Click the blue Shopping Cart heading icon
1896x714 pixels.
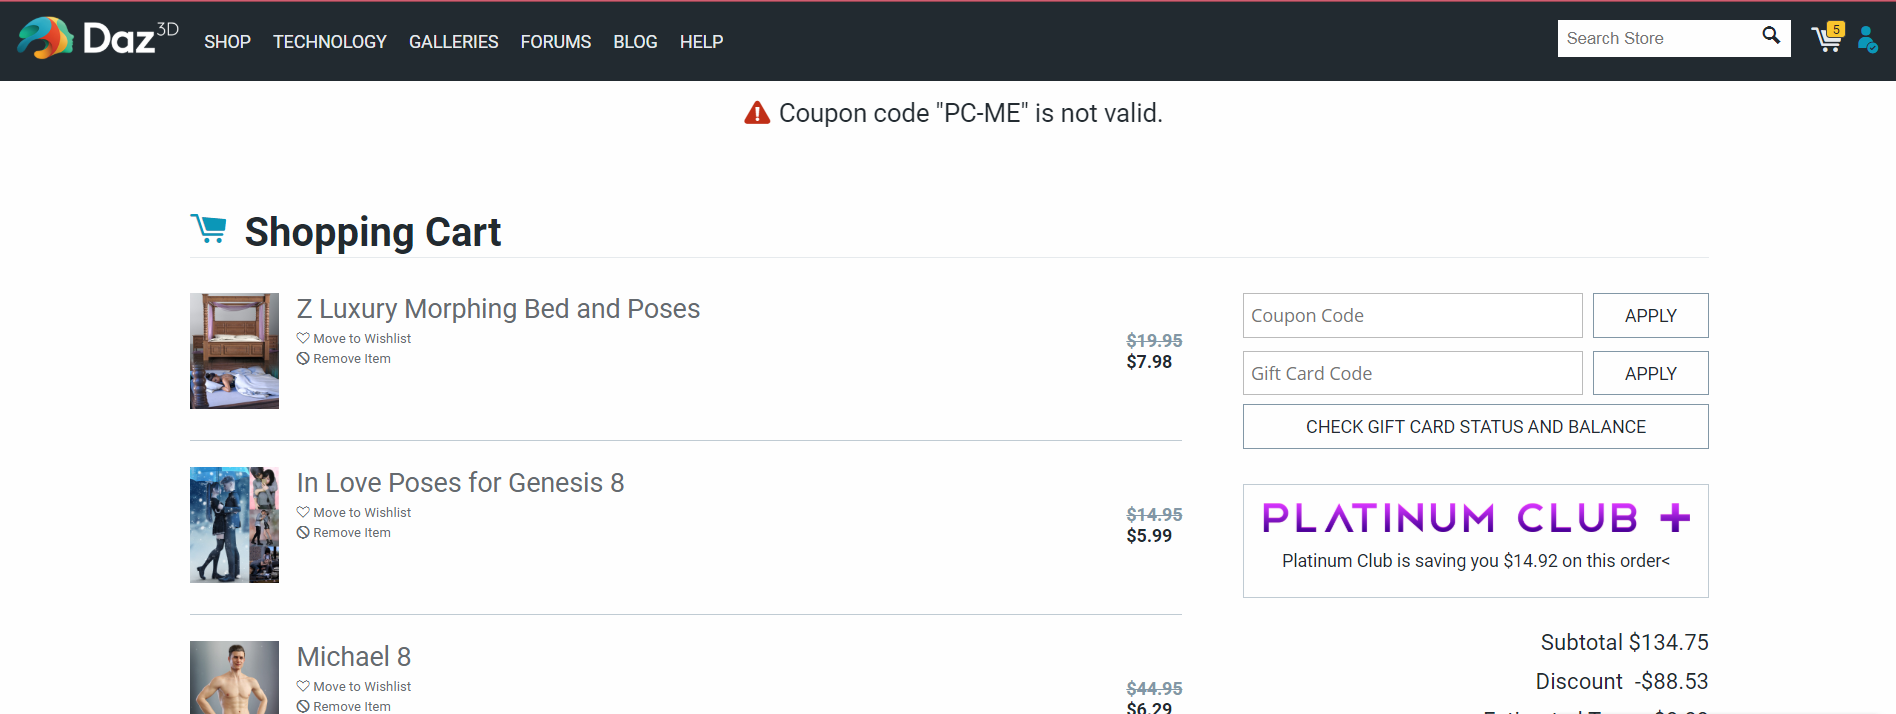coord(209,229)
